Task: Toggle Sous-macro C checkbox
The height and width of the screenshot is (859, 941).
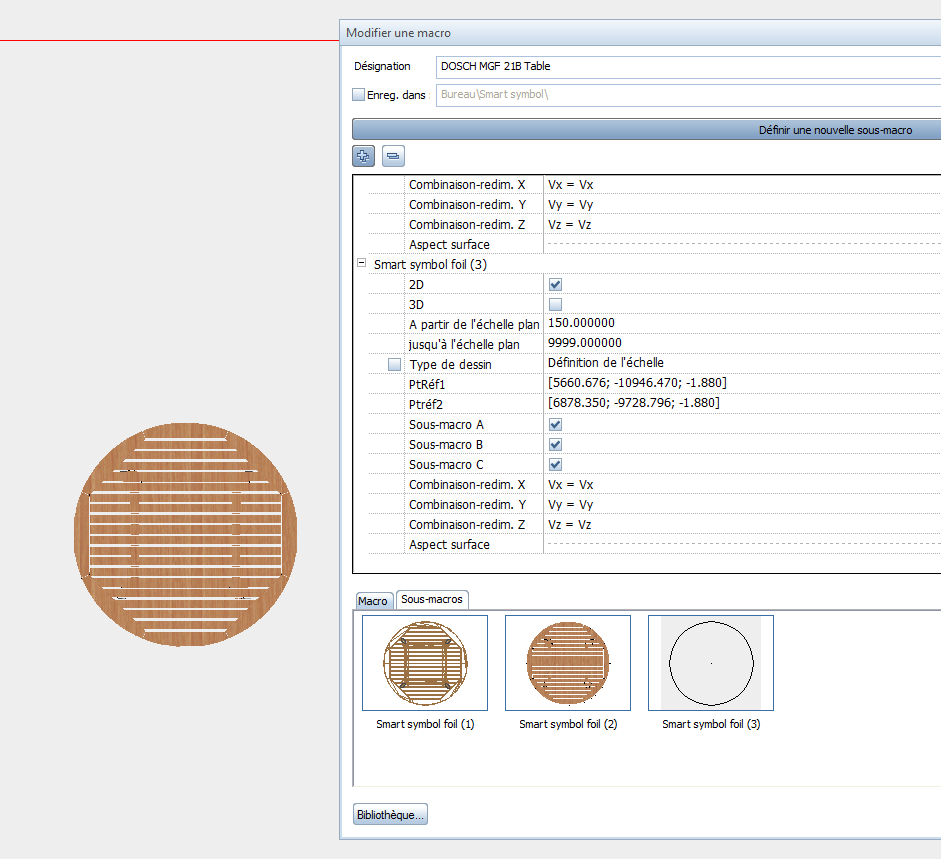Action: tap(555, 465)
